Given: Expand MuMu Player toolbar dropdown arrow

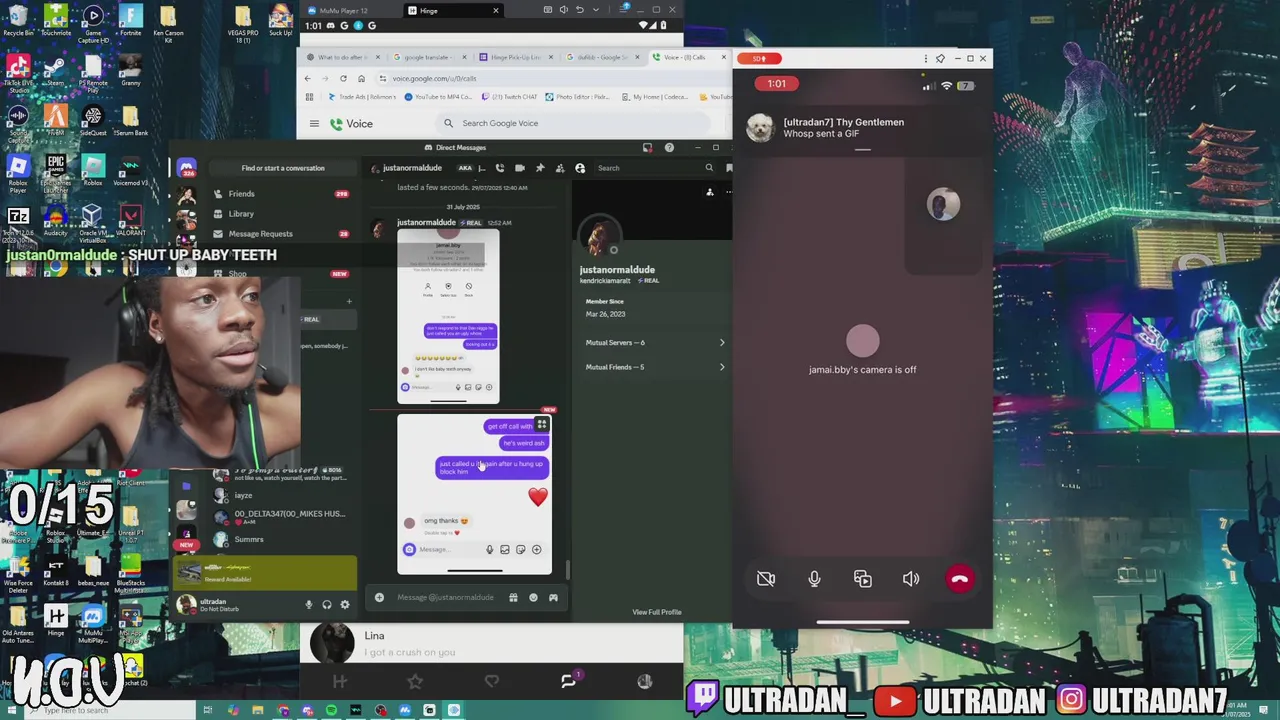Looking at the screenshot, I should [x=596, y=10].
